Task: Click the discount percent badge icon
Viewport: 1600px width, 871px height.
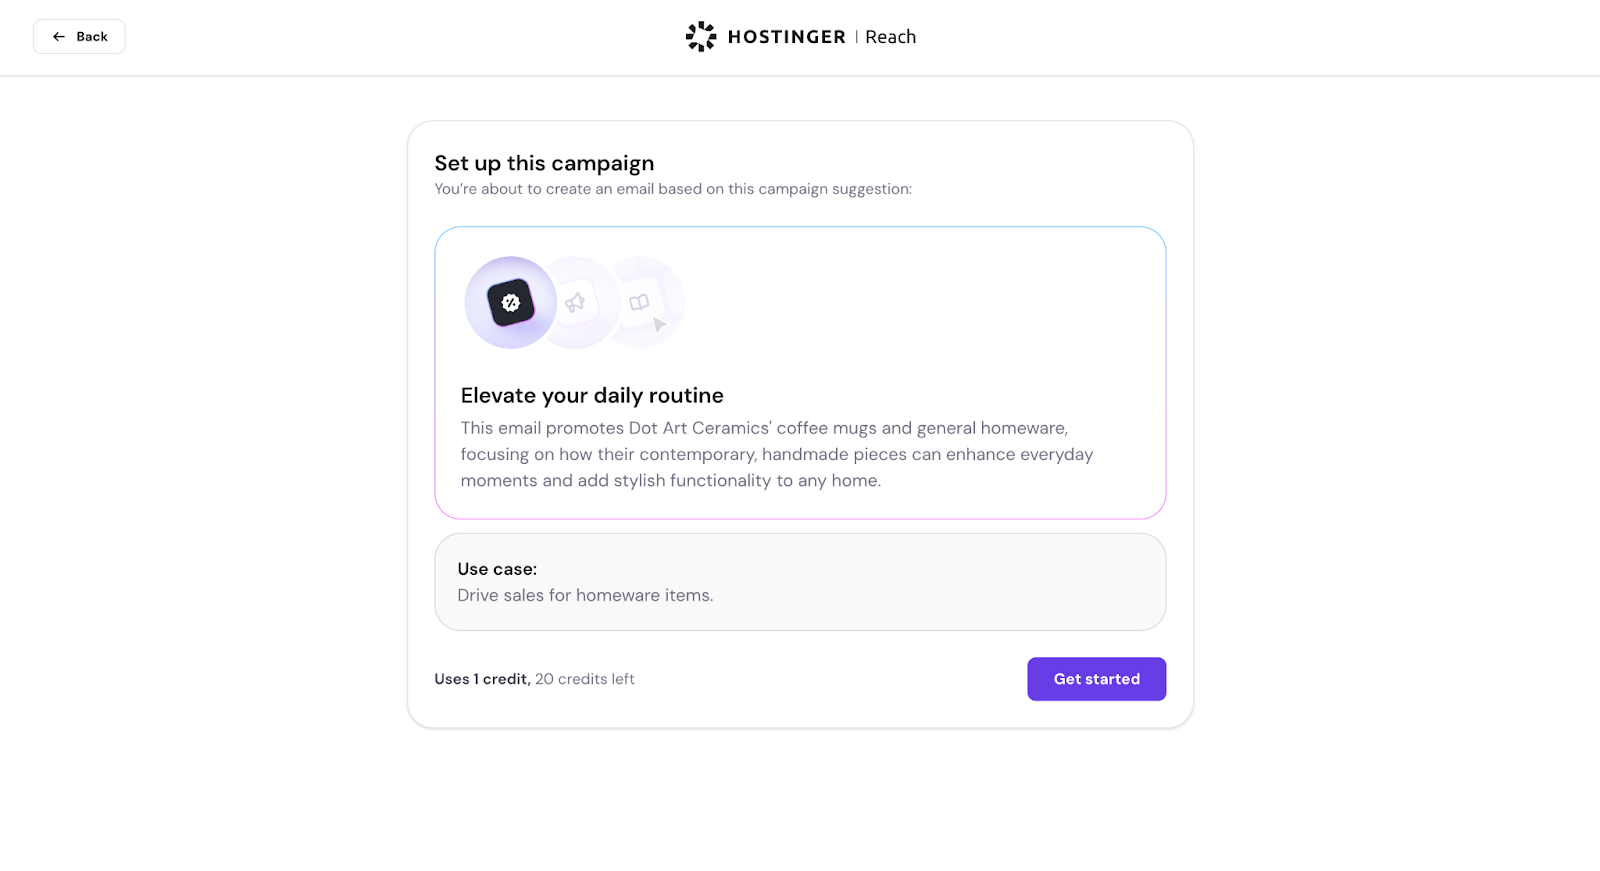Action: coord(511,303)
